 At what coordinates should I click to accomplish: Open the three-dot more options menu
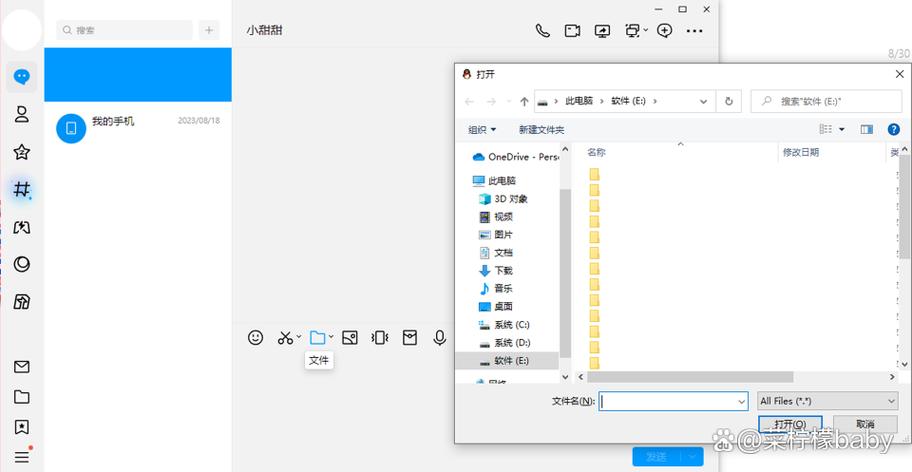point(694,31)
